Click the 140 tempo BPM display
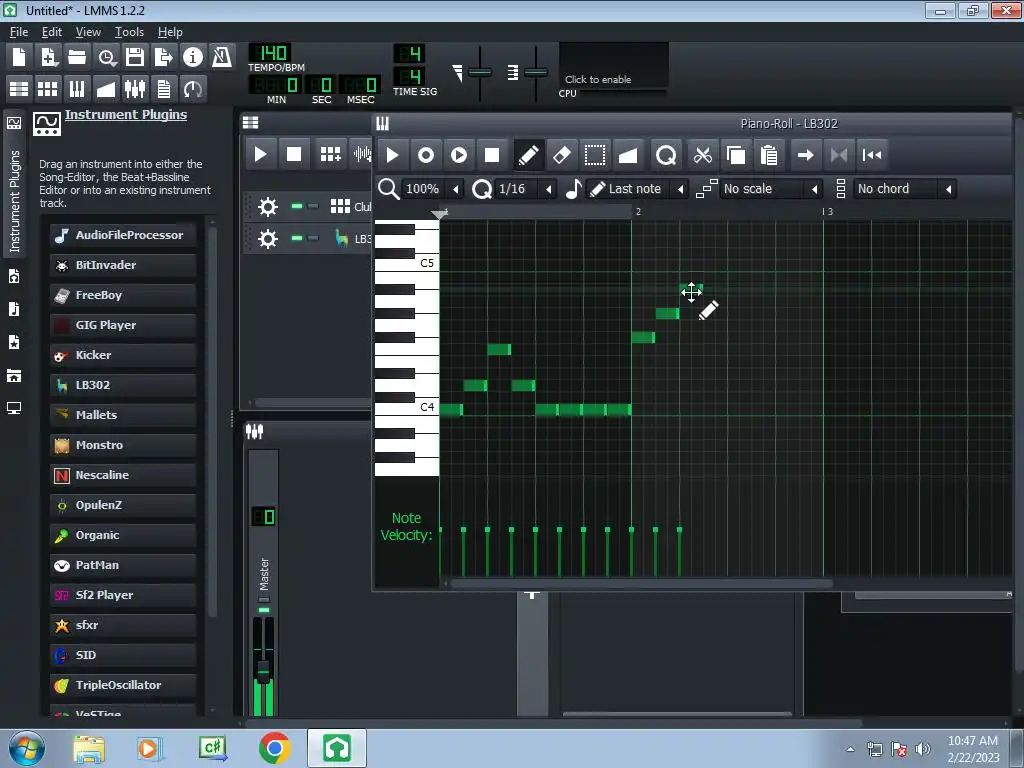 point(270,53)
